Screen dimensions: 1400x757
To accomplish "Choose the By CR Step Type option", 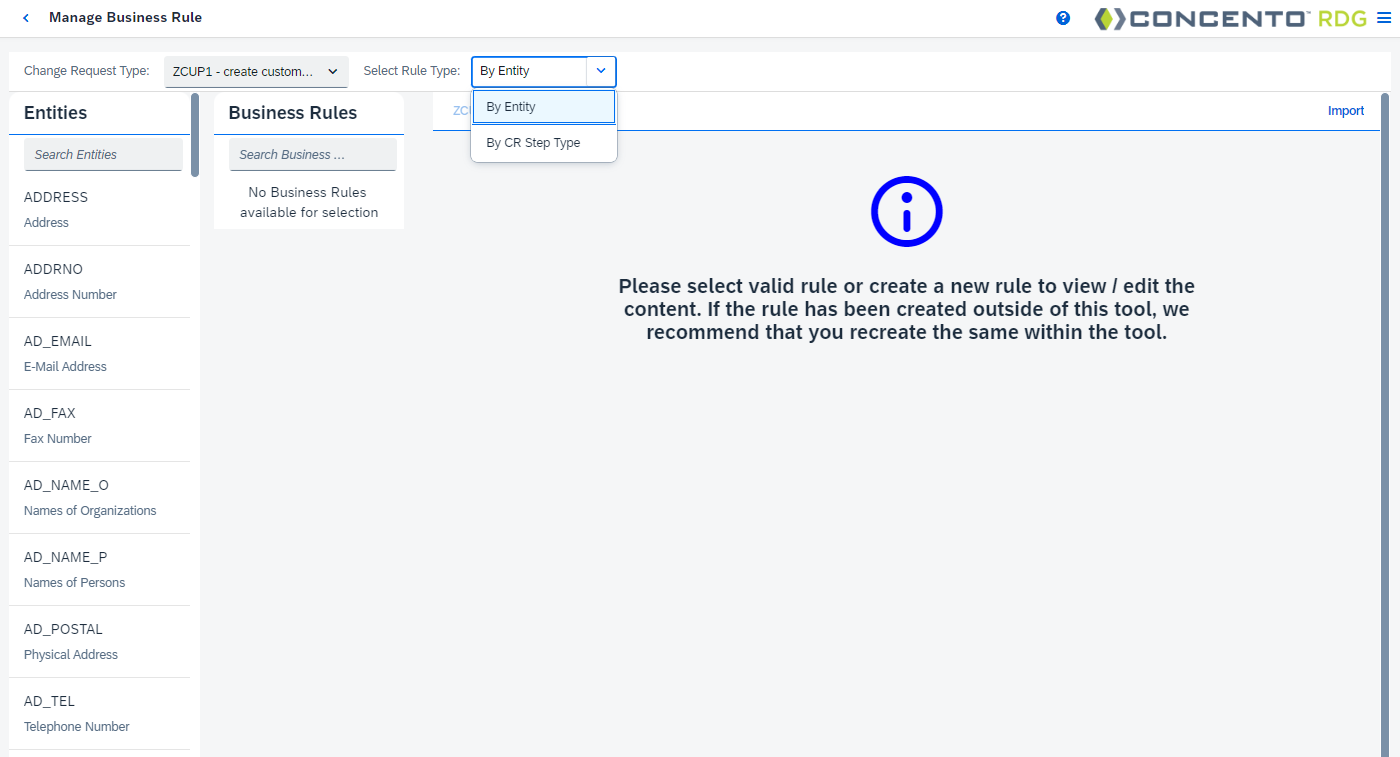I will click(533, 142).
